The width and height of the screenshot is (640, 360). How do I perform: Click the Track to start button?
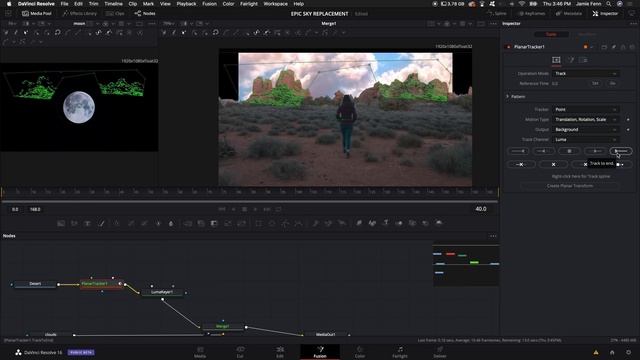point(518,151)
